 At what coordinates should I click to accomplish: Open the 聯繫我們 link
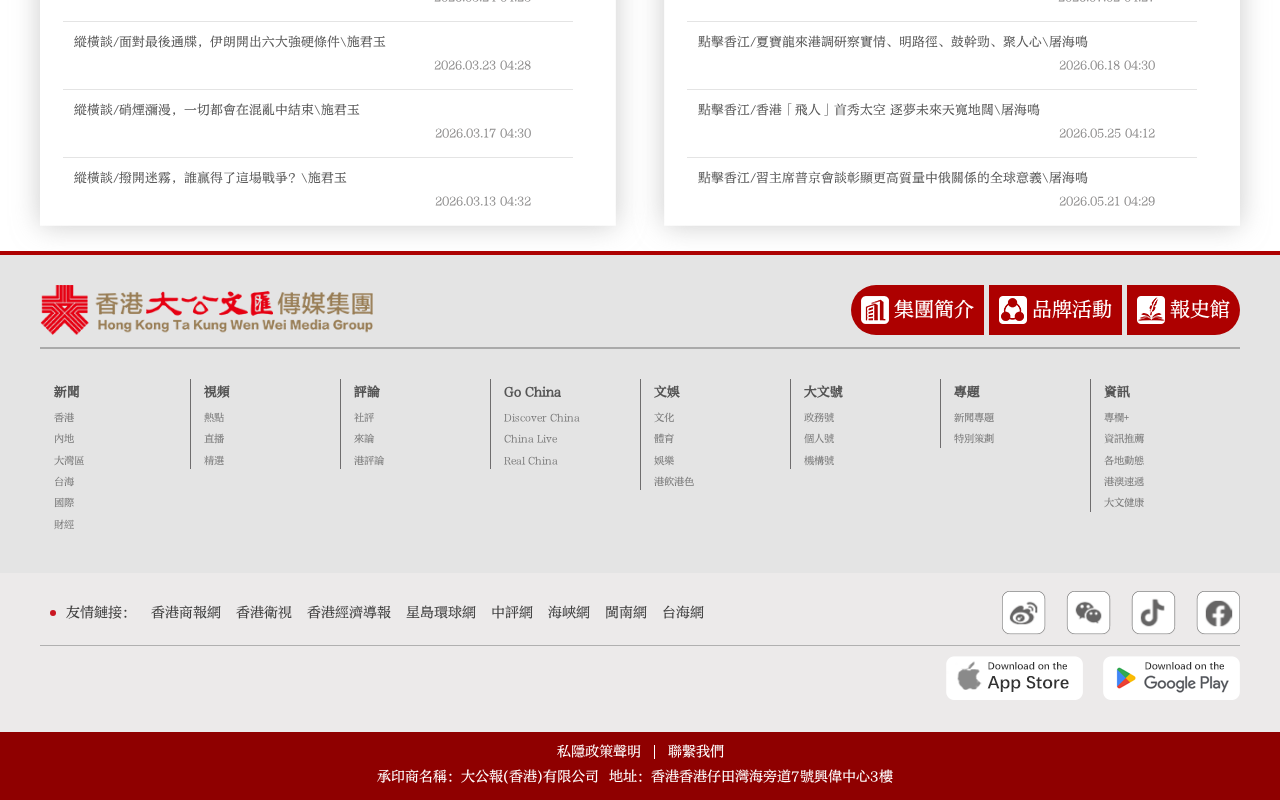click(x=696, y=751)
